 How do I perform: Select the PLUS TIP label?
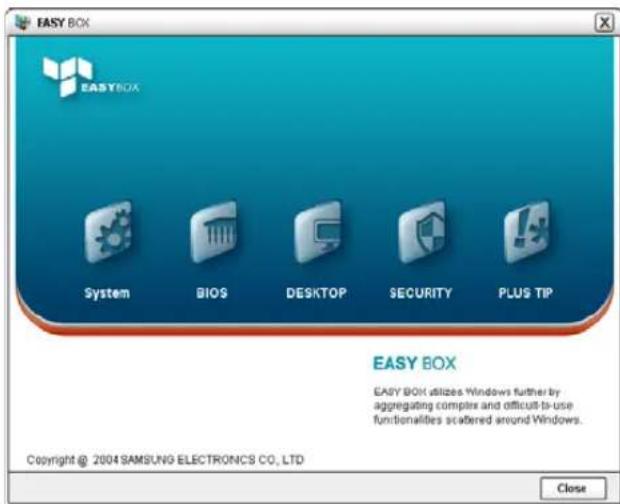tap(525, 293)
